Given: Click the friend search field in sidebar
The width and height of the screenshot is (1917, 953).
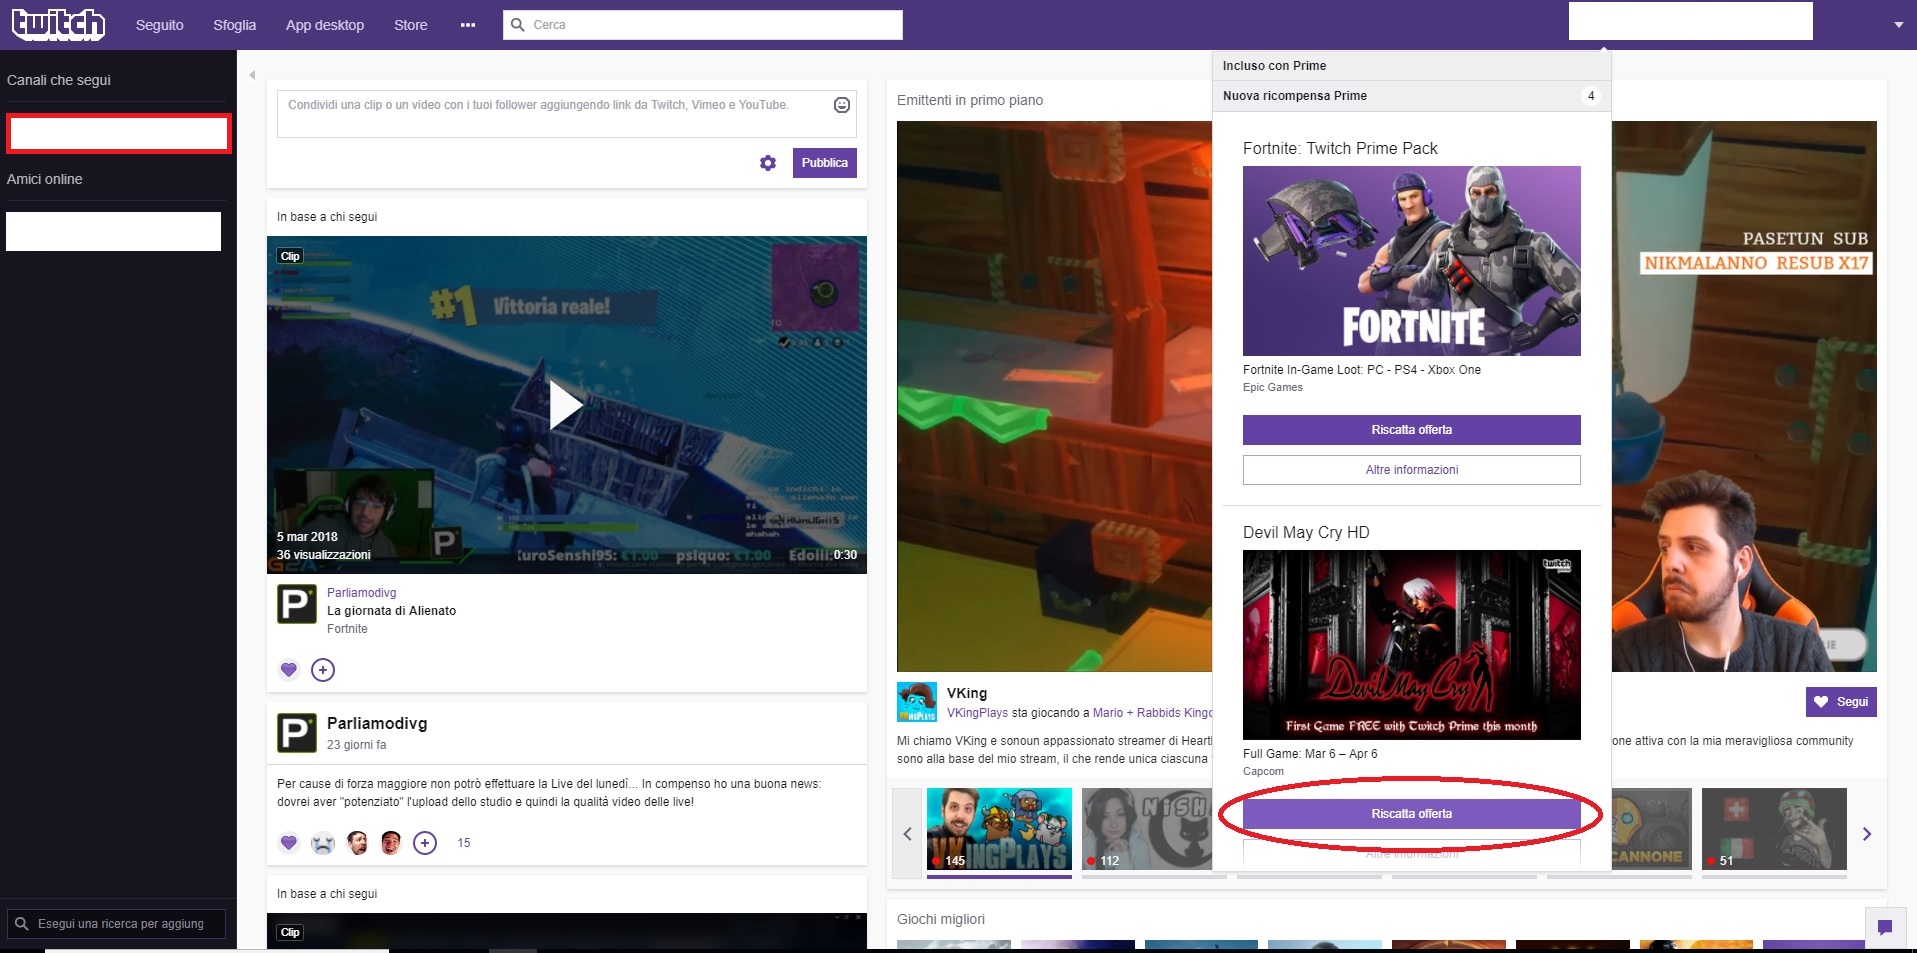Looking at the screenshot, I should tap(116, 924).
